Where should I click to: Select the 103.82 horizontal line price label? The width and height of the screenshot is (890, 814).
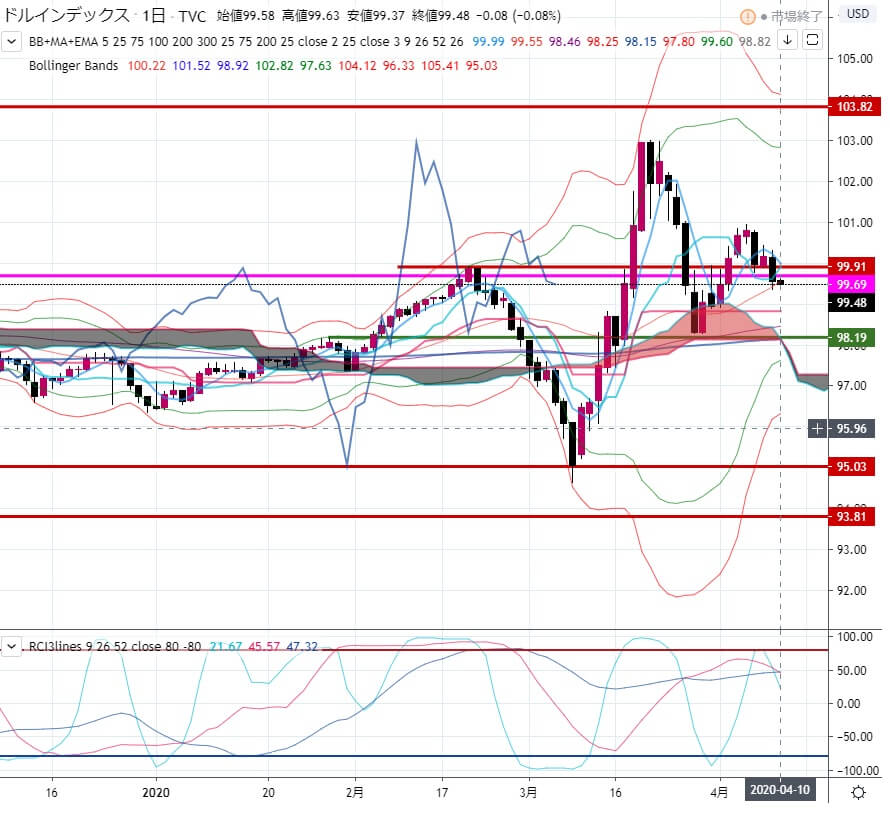[854, 107]
